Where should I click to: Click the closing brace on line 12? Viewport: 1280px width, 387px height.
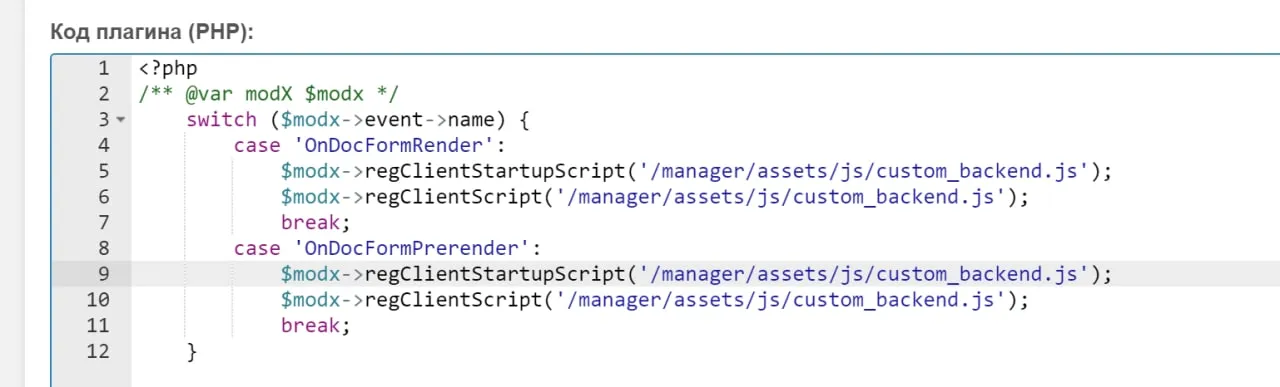point(192,351)
